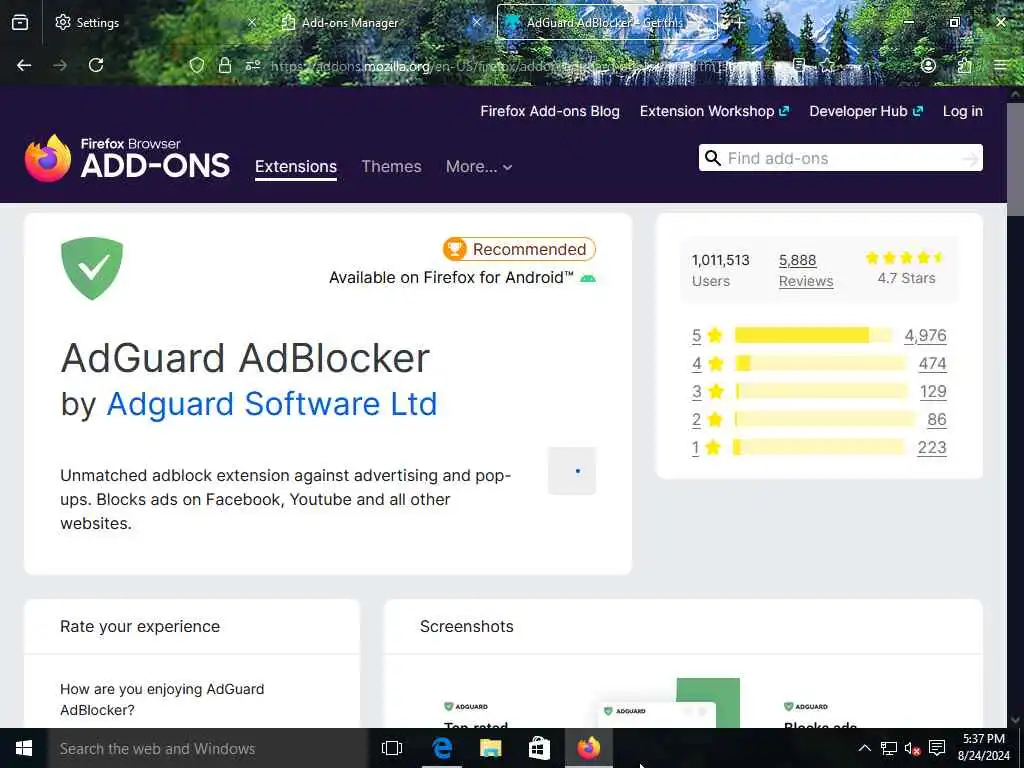Click the 86 two-star count

click(936, 420)
